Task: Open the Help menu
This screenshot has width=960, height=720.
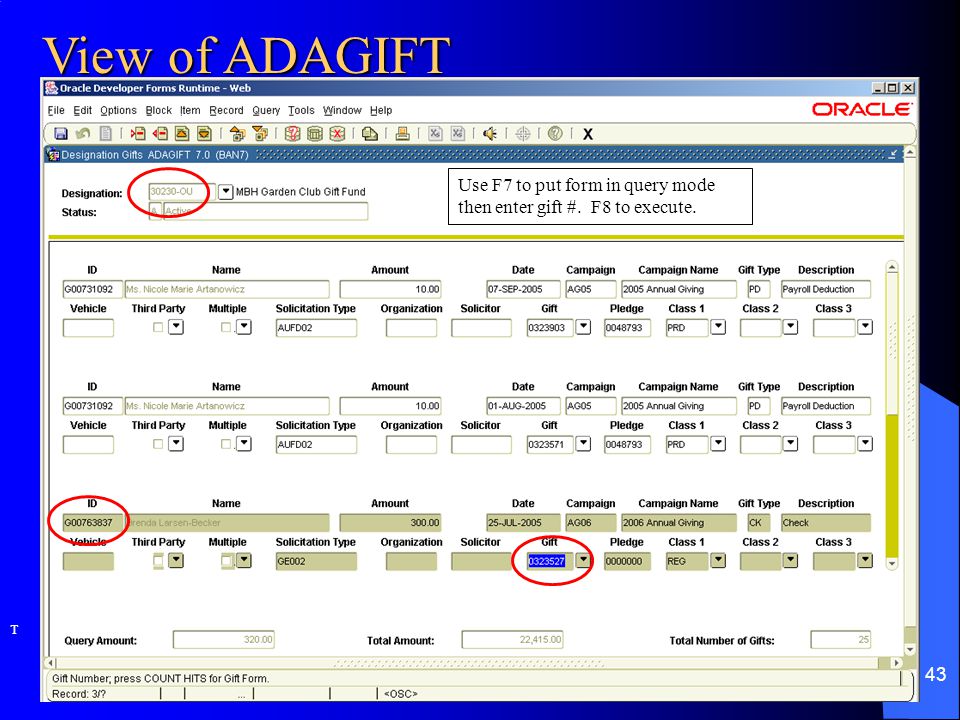Action: [381, 111]
